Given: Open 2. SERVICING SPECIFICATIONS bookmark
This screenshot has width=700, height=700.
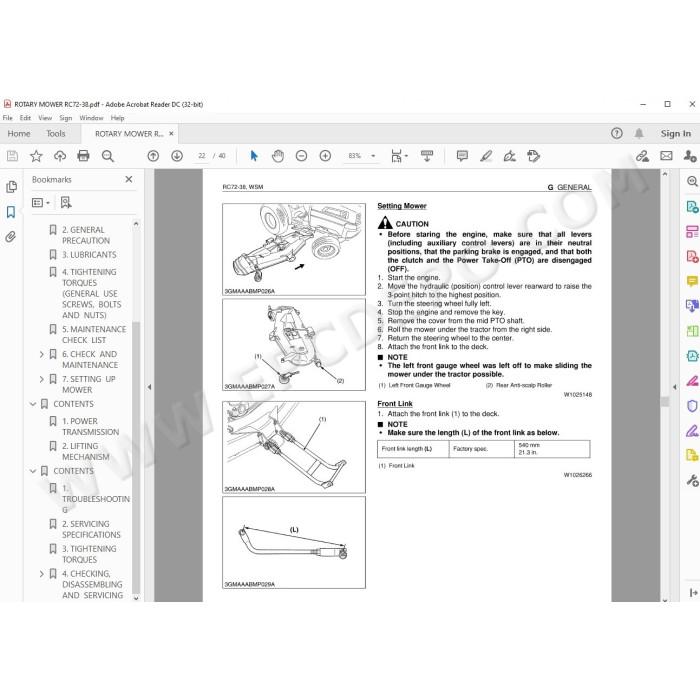Looking at the screenshot, I should (92, 529).
